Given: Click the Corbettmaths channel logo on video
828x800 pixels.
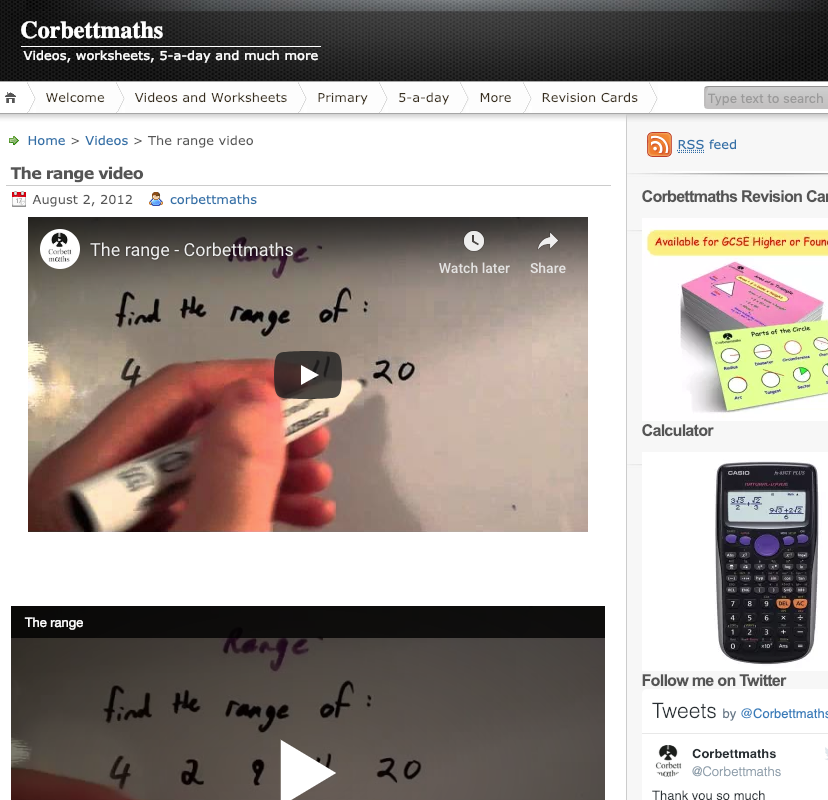Looking at the screenshot, I should point(60,249).
